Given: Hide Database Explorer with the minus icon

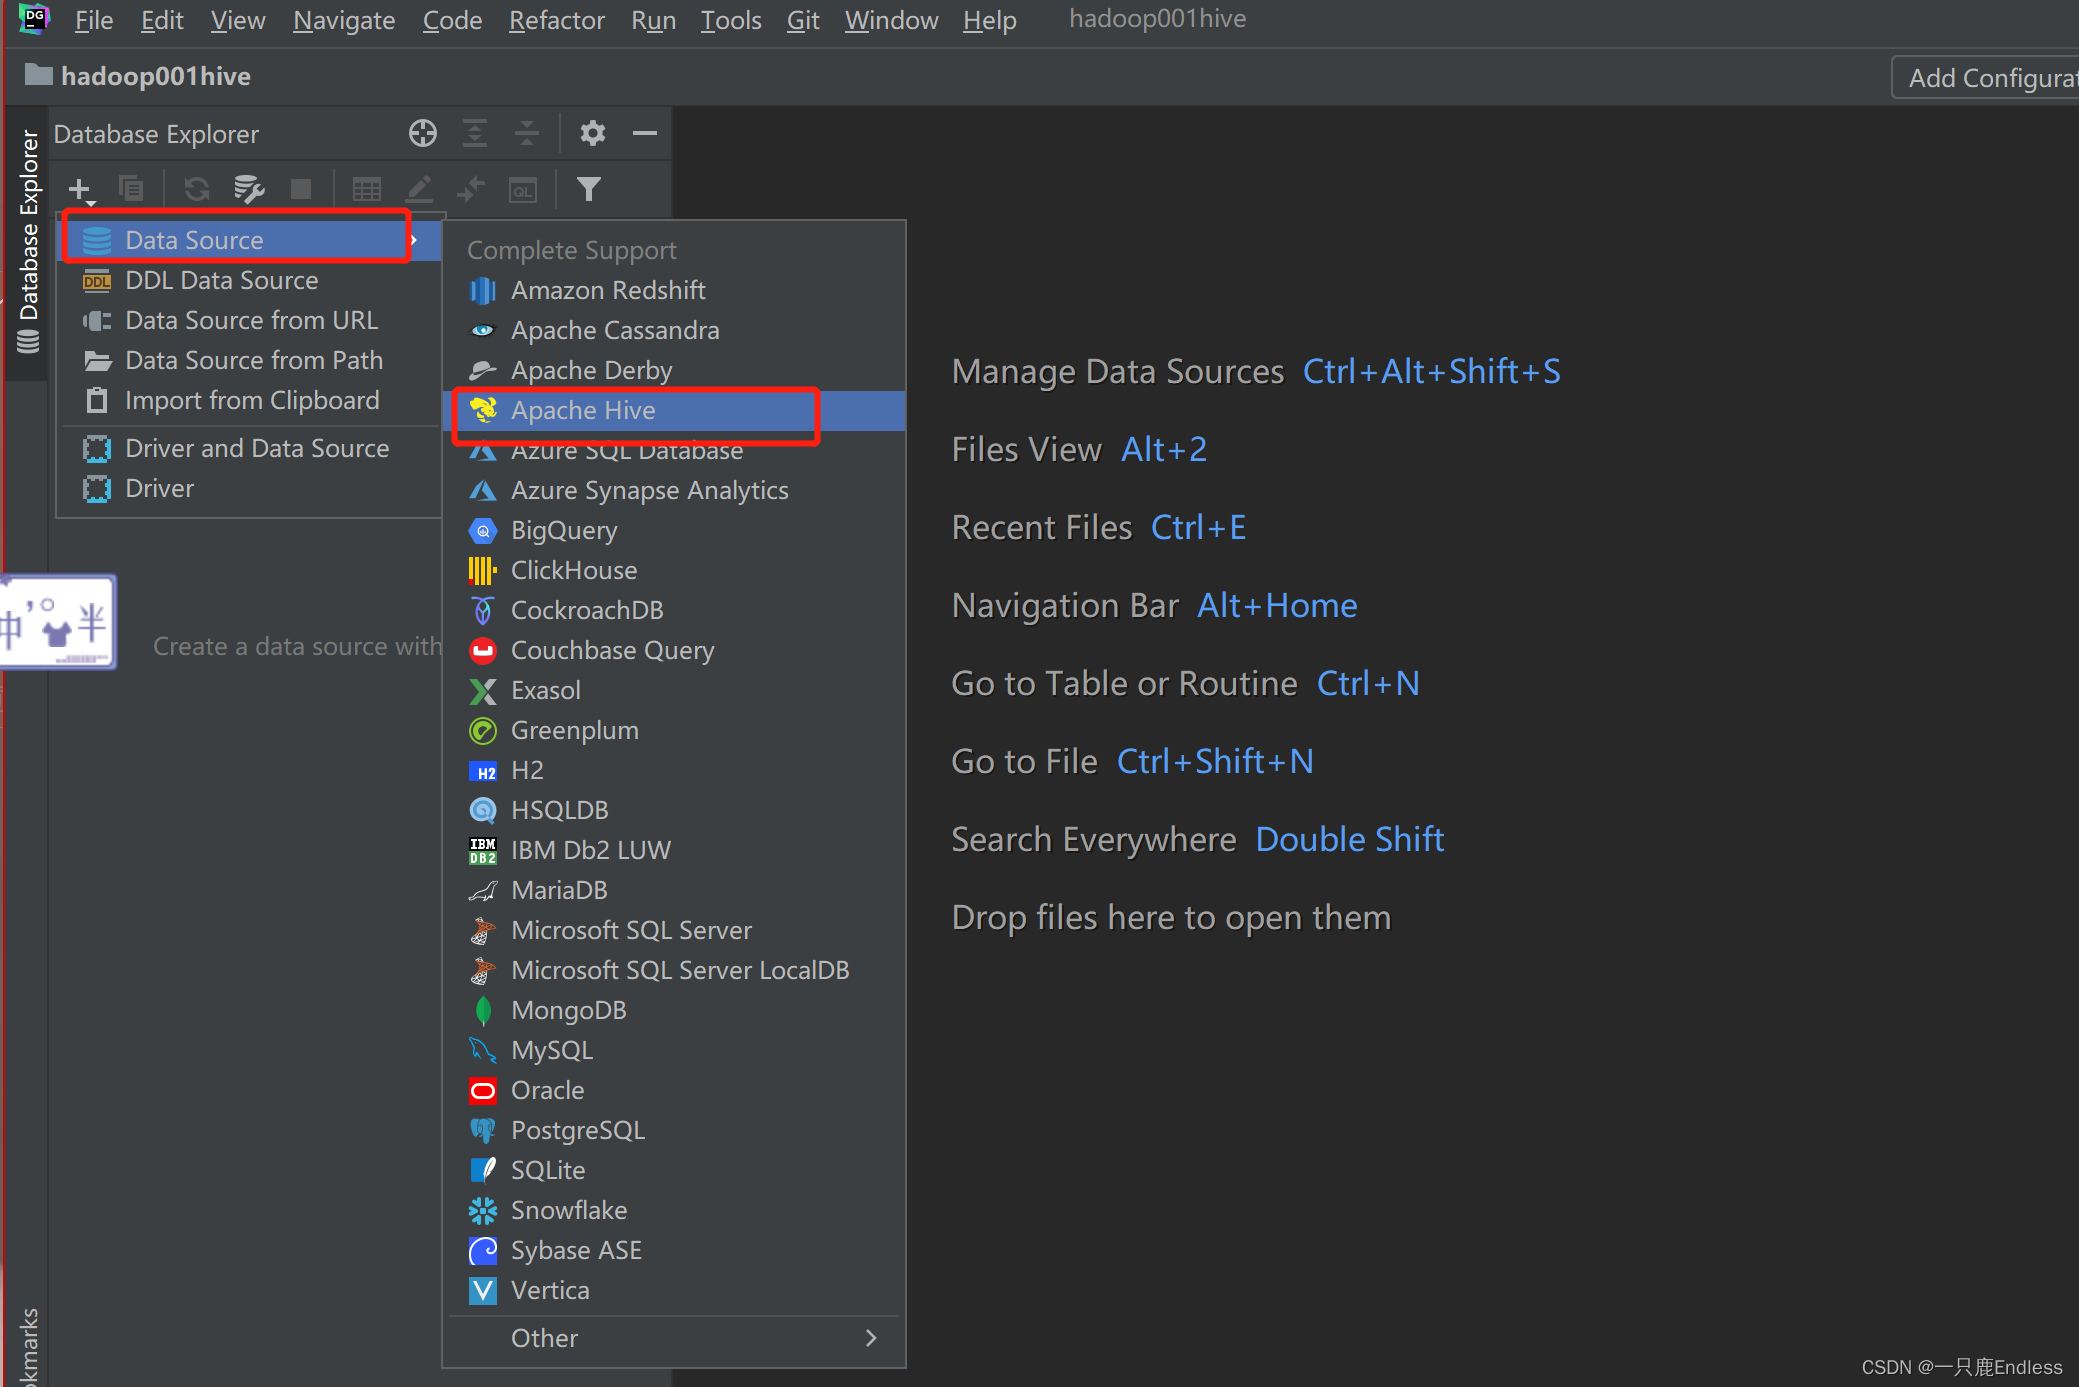Looking at the screenshot, I should click(645, 133).
